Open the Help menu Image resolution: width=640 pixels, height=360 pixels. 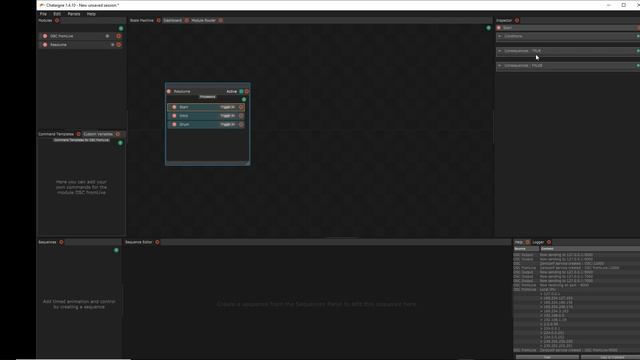91,14
